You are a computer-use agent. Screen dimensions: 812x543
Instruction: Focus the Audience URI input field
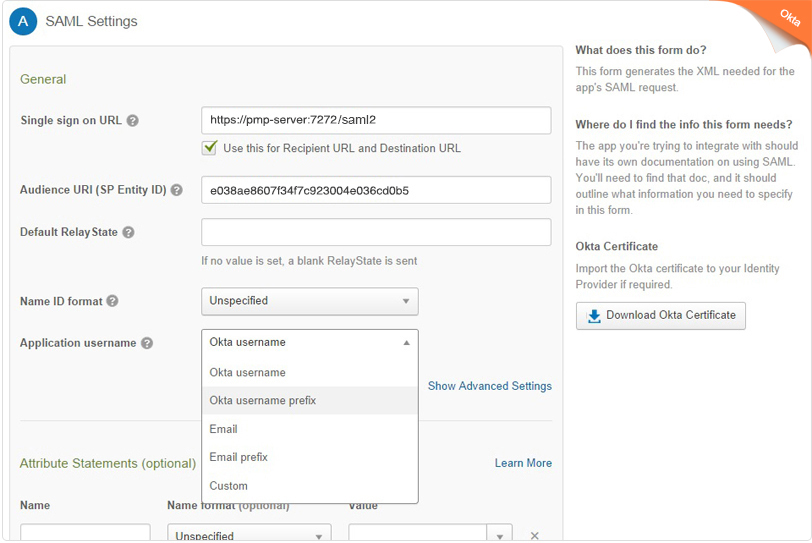point(376,190)
